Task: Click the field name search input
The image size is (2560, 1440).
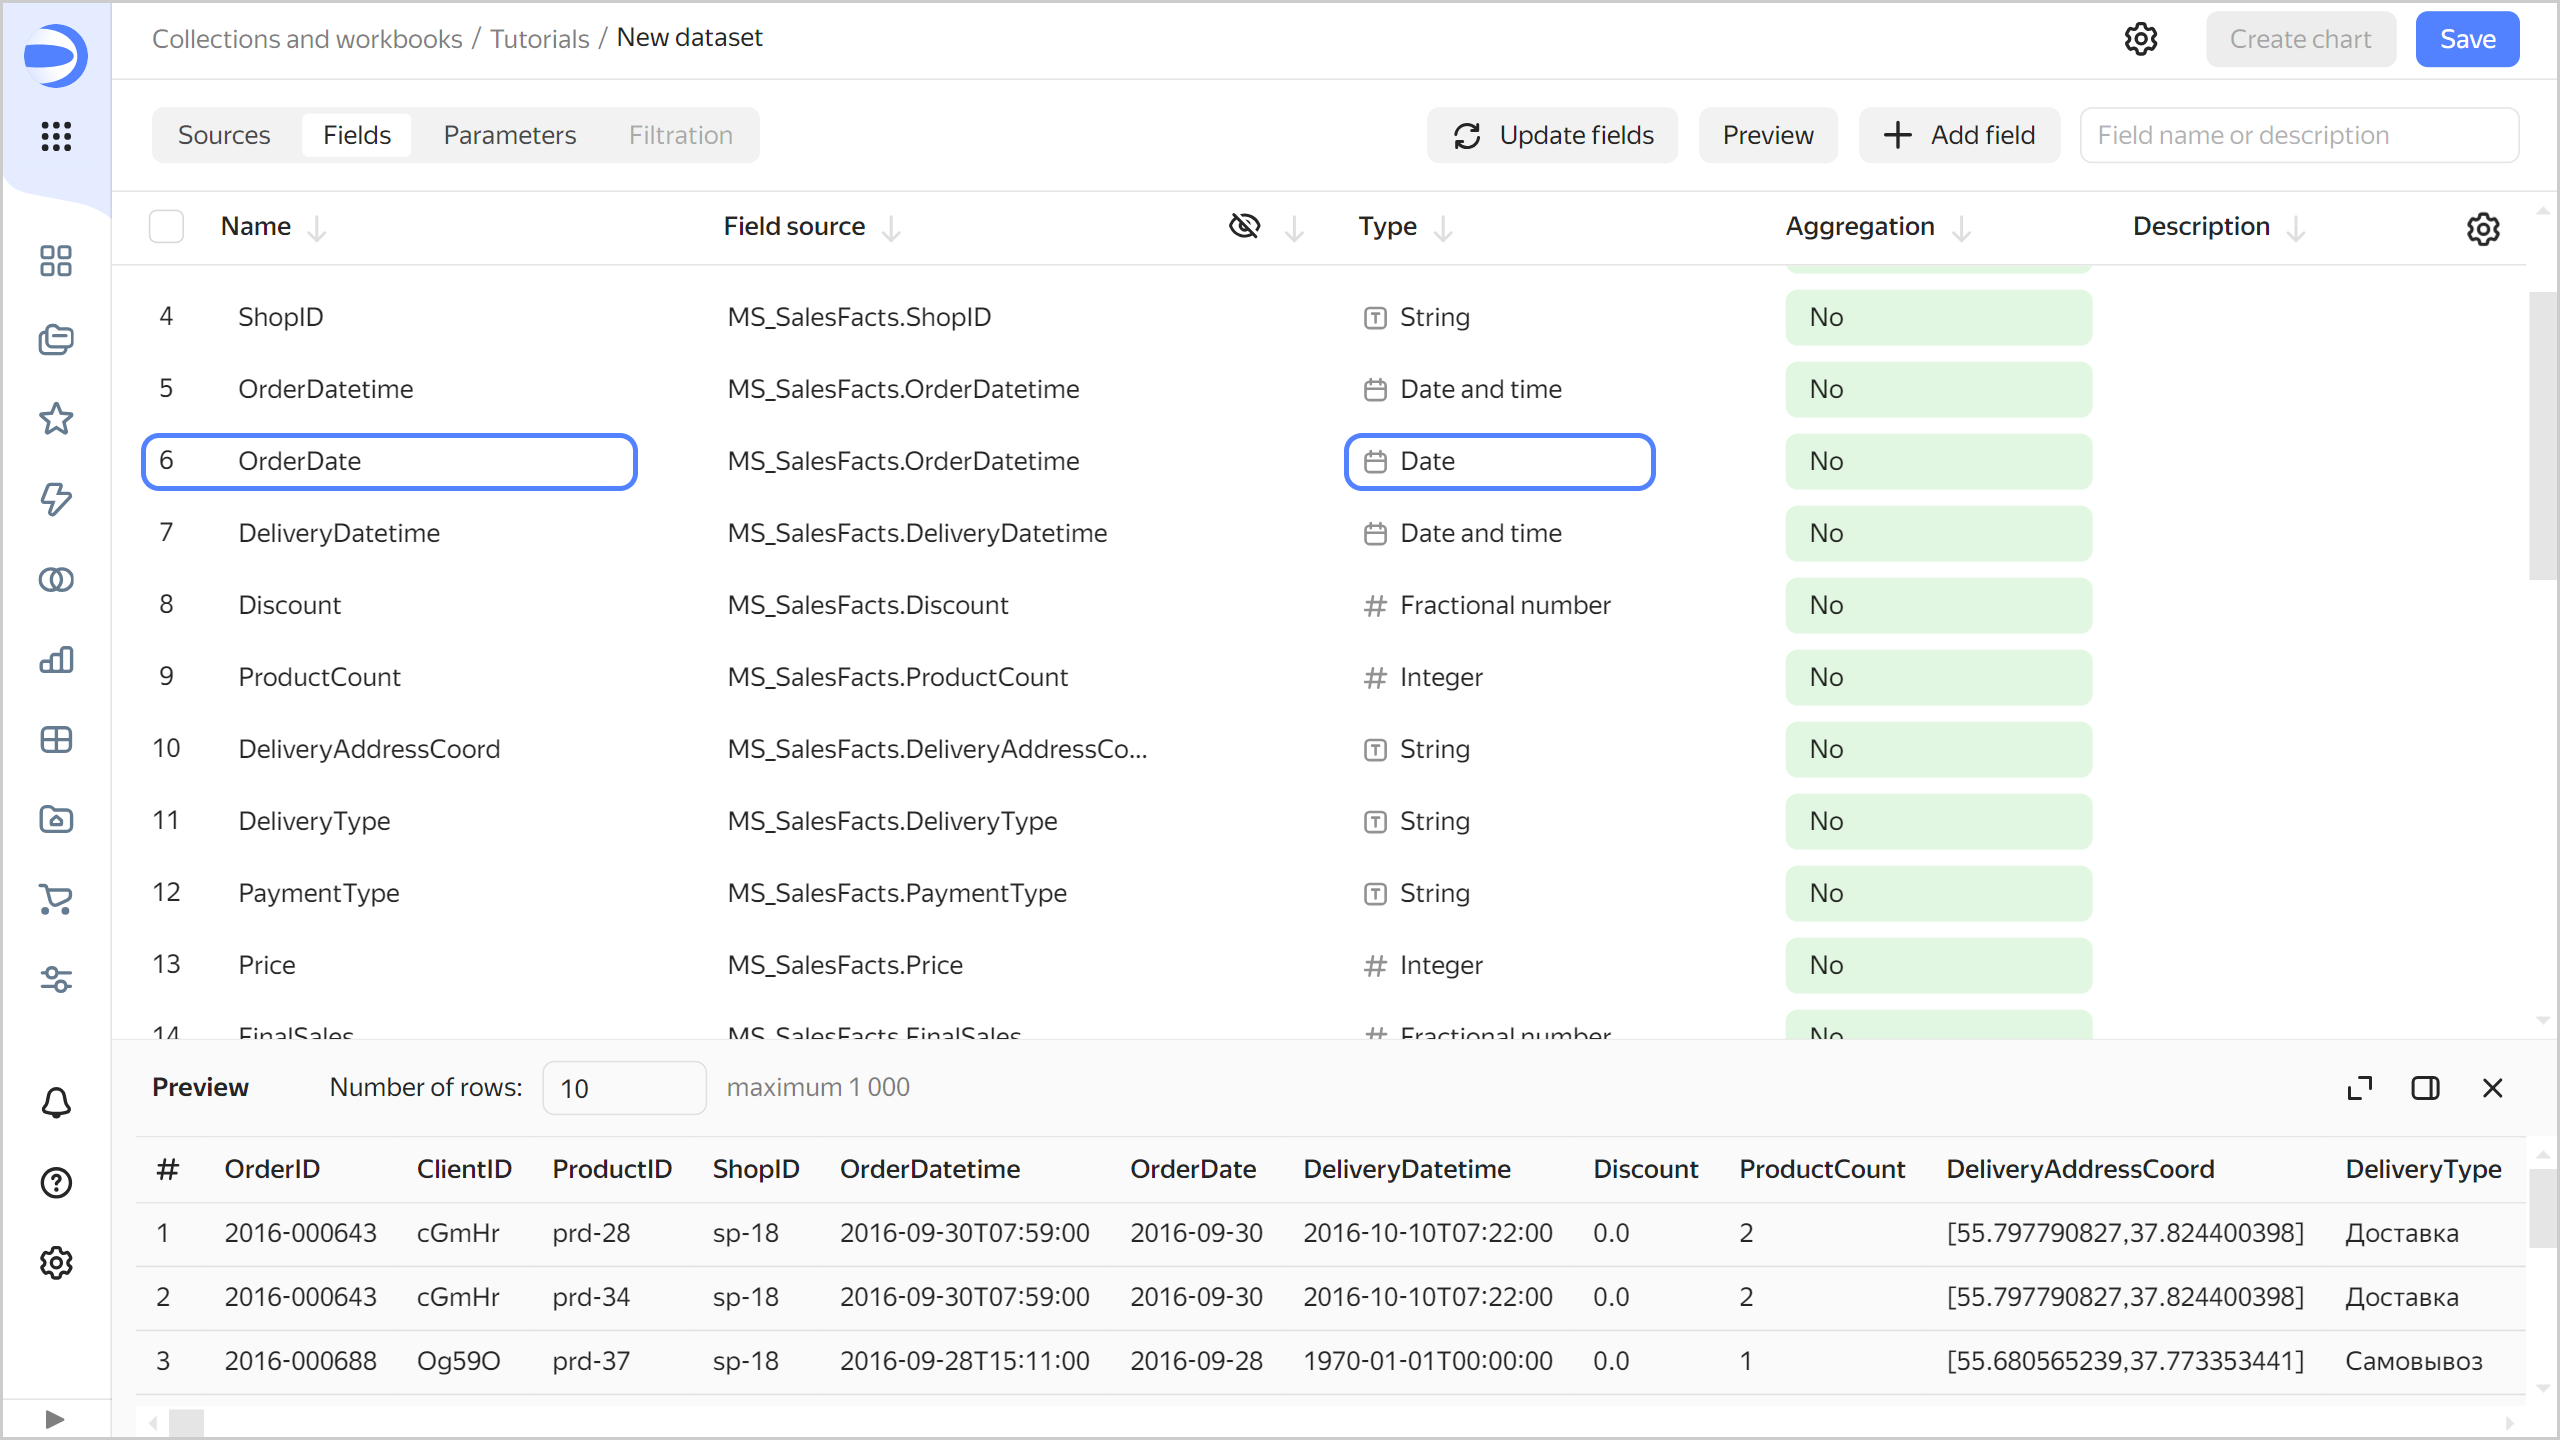Action: (x=2298, y=135)
